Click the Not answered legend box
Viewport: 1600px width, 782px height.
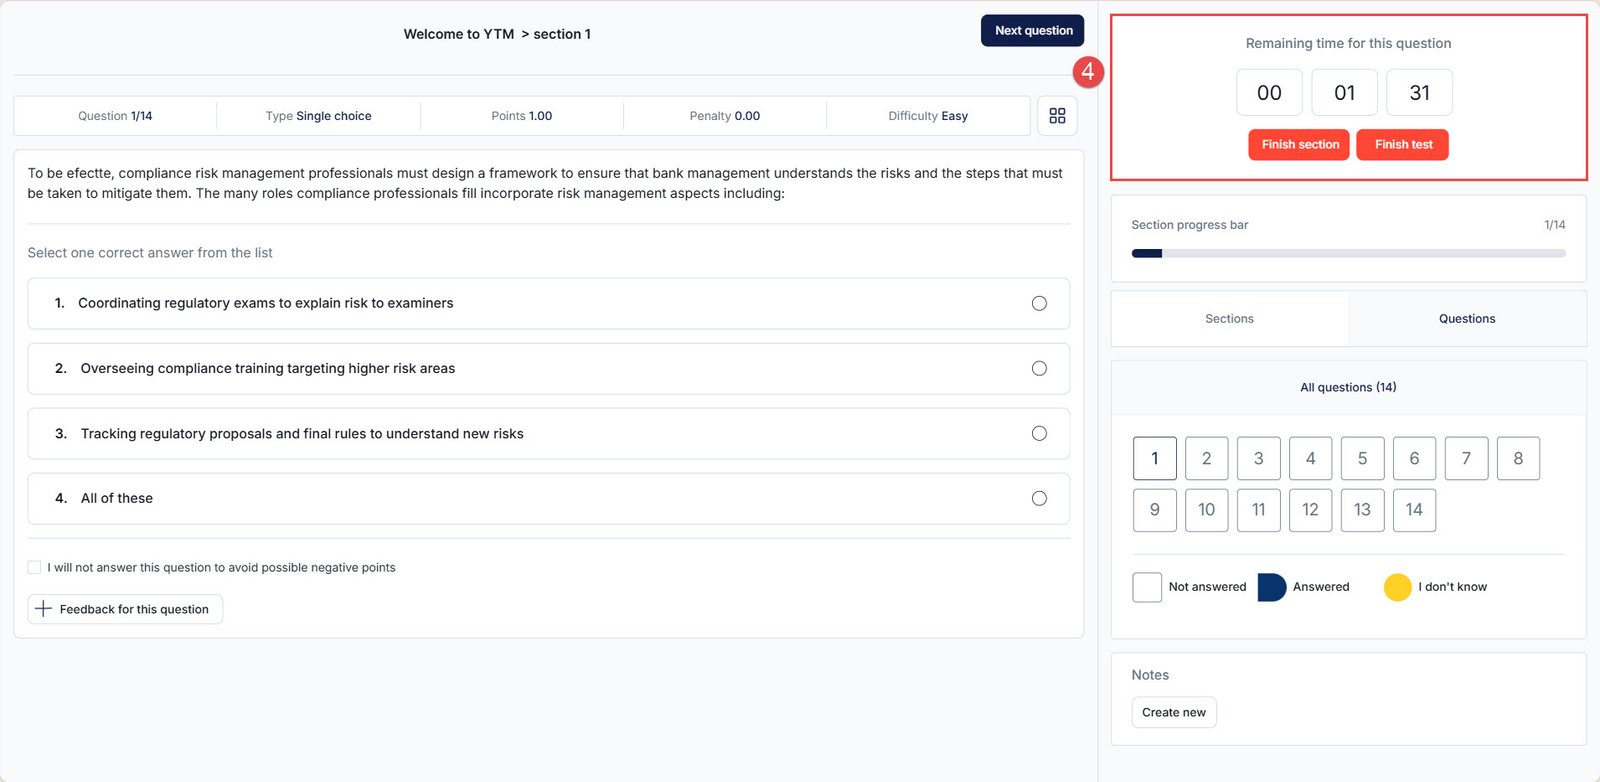1146,587
